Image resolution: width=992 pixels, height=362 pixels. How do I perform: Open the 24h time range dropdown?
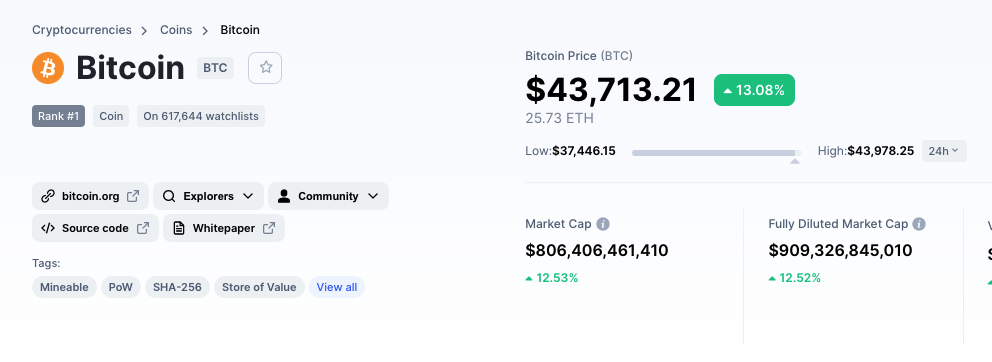944,151
